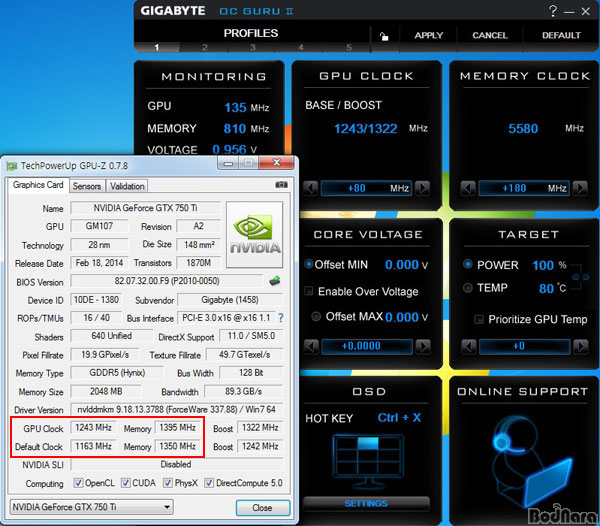
Task: Select the POWER target radio button
Action: coord(468,264)
